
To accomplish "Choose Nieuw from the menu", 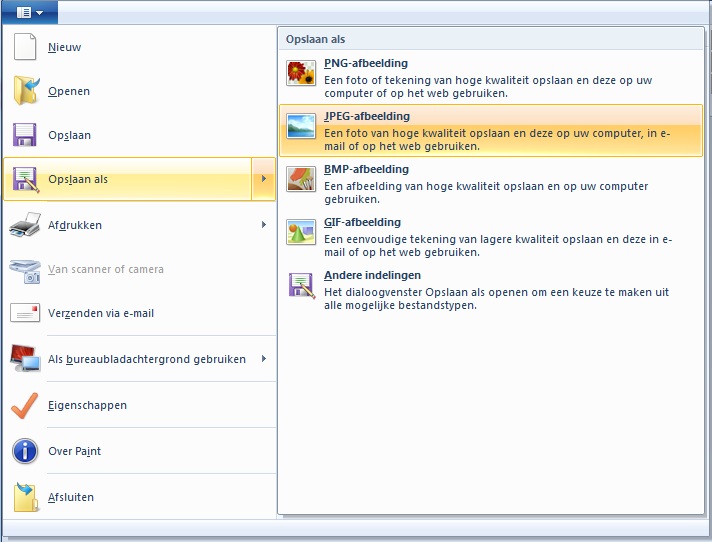I will click(x=139, y=47).
